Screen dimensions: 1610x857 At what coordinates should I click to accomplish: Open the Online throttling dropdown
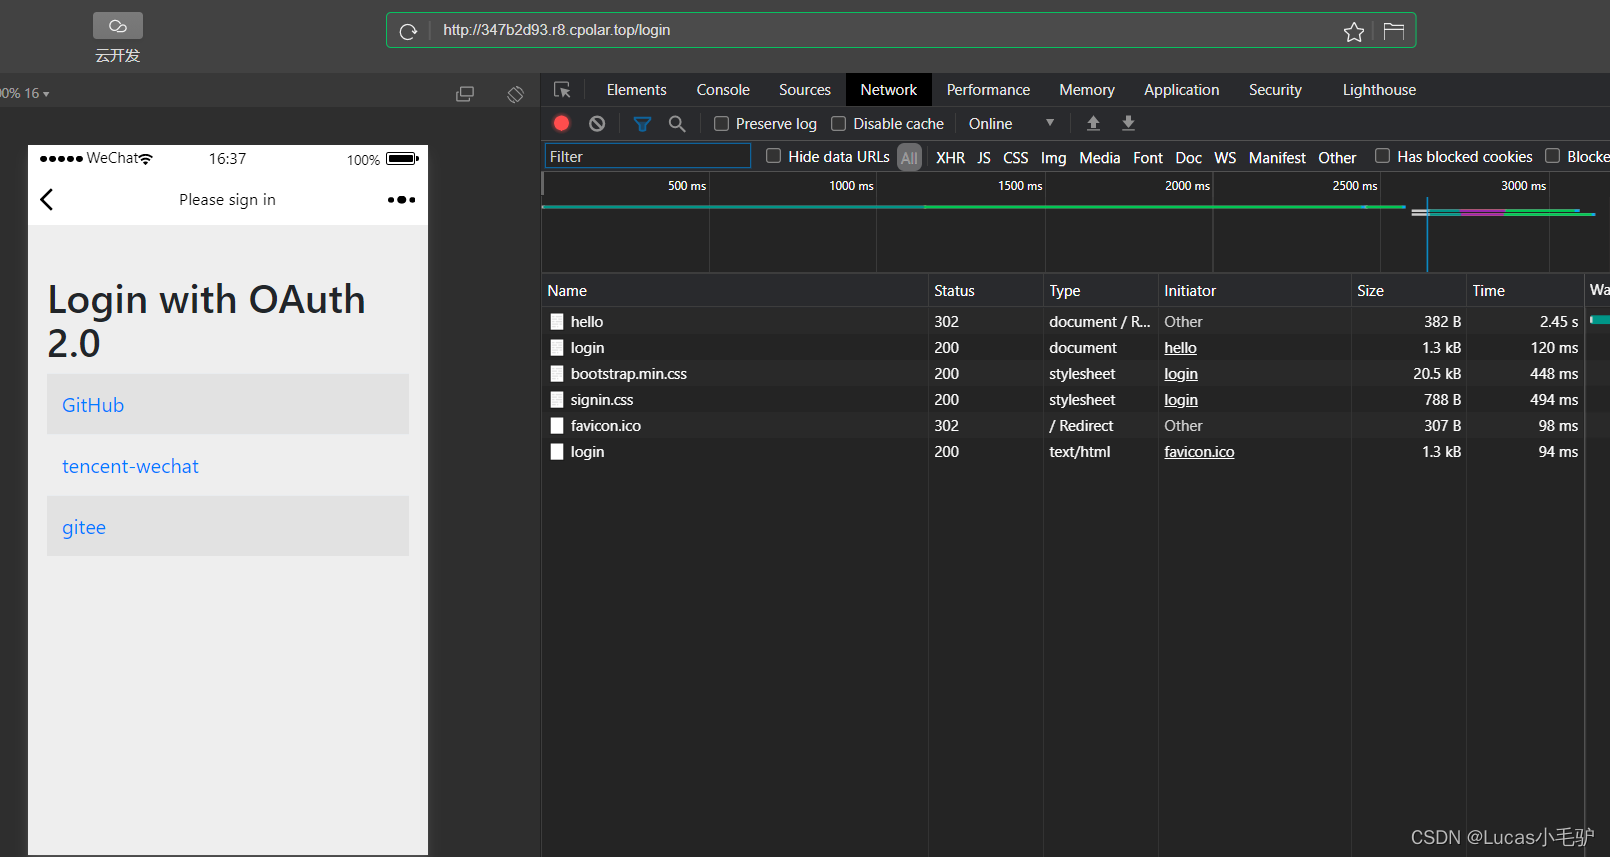pos(1012,124)
